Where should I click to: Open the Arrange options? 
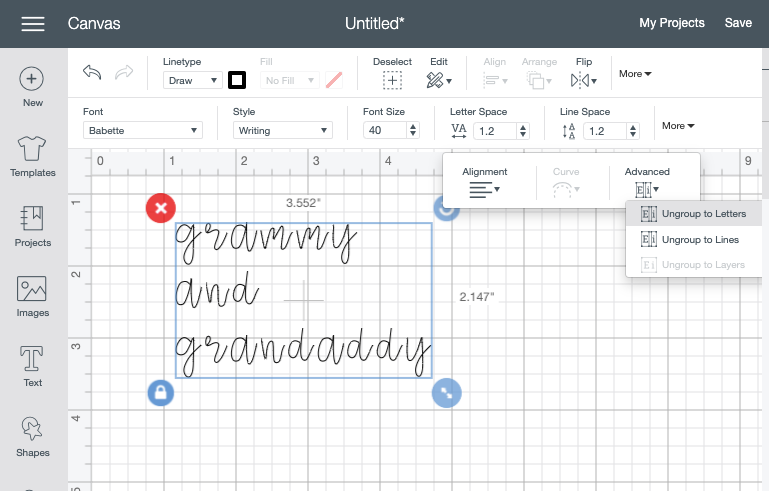click(x=539, y=80)
